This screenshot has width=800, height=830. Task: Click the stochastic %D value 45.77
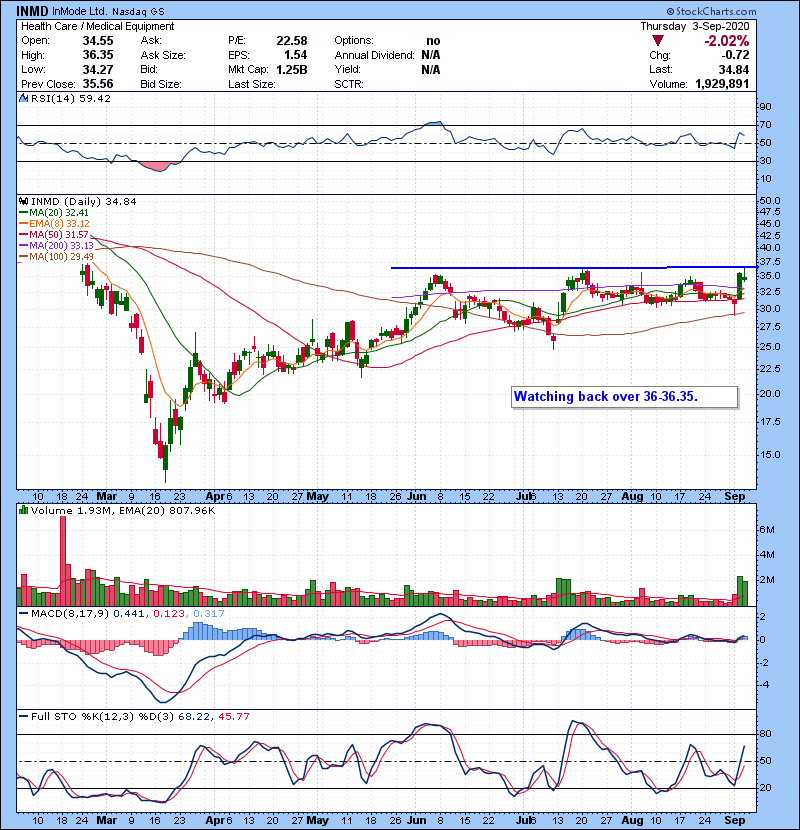pyautogui.click(x=234, y=716)
